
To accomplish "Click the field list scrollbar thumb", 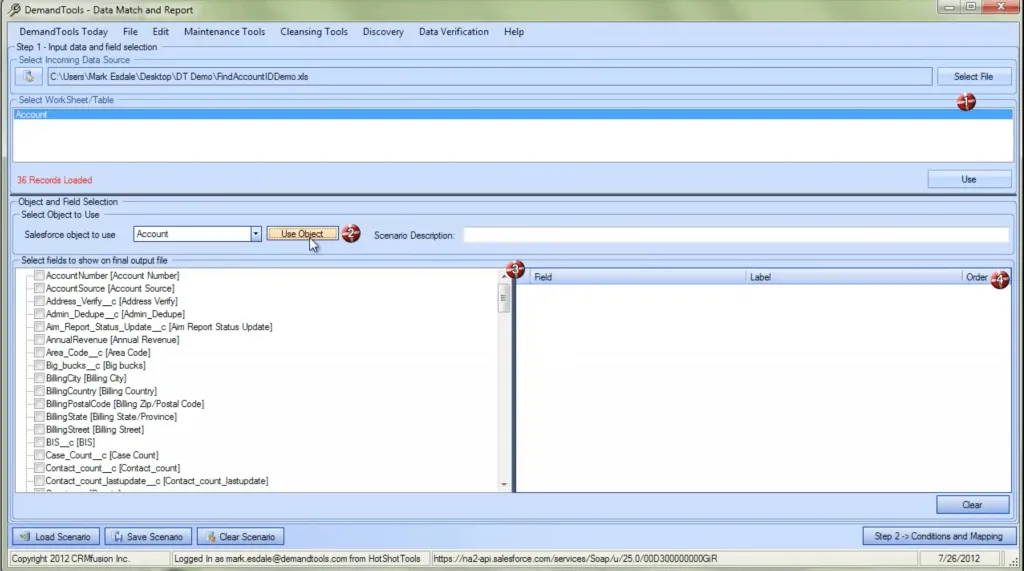I will point(504,299).
